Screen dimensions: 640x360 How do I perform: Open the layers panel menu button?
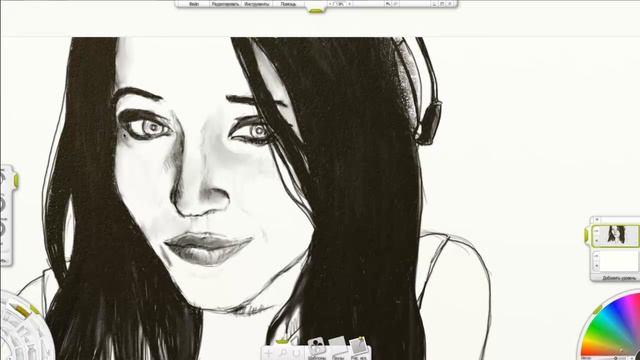597,220
